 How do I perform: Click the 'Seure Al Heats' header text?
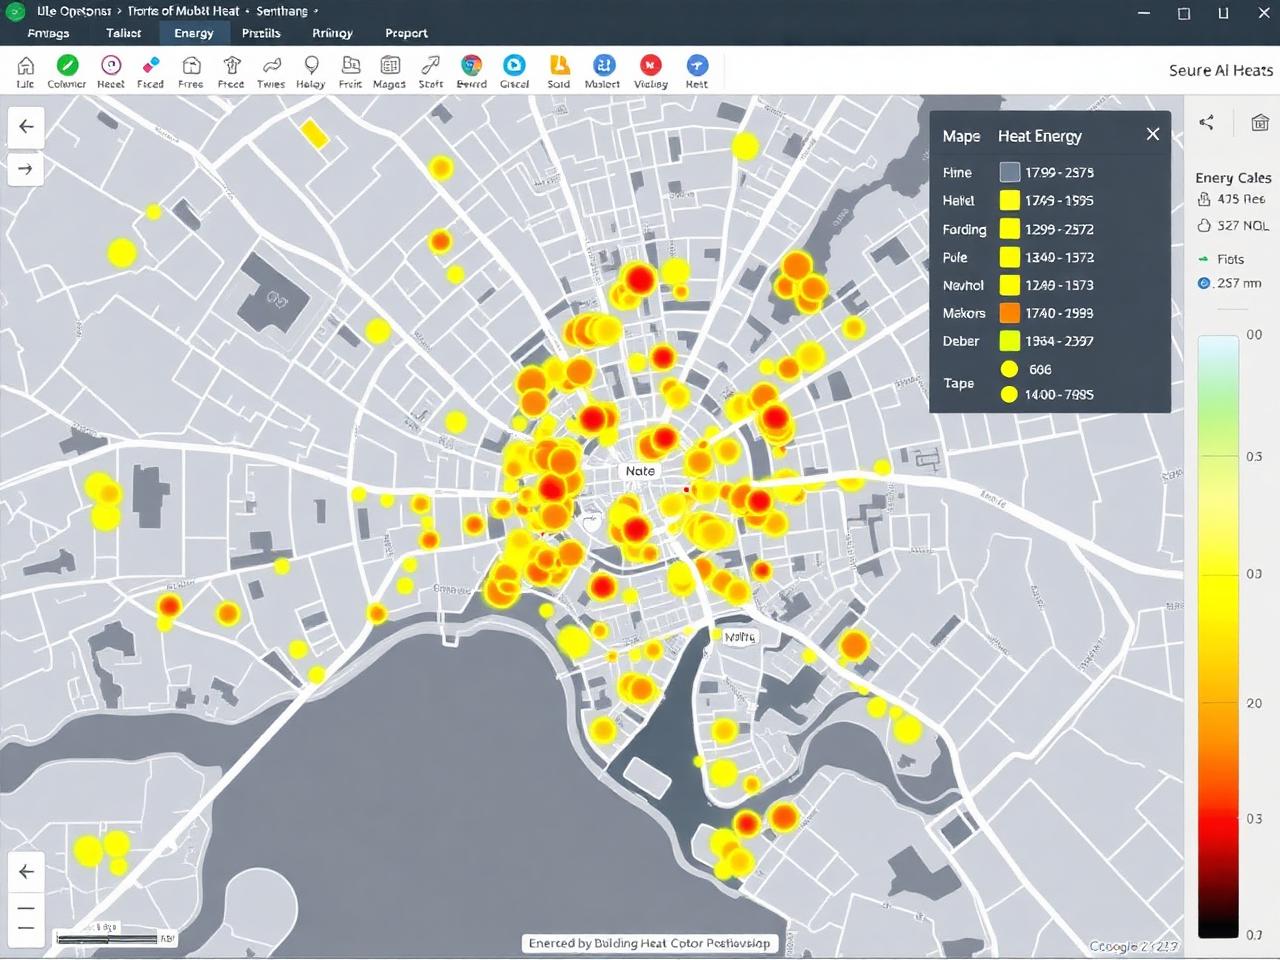(1221, 70)
